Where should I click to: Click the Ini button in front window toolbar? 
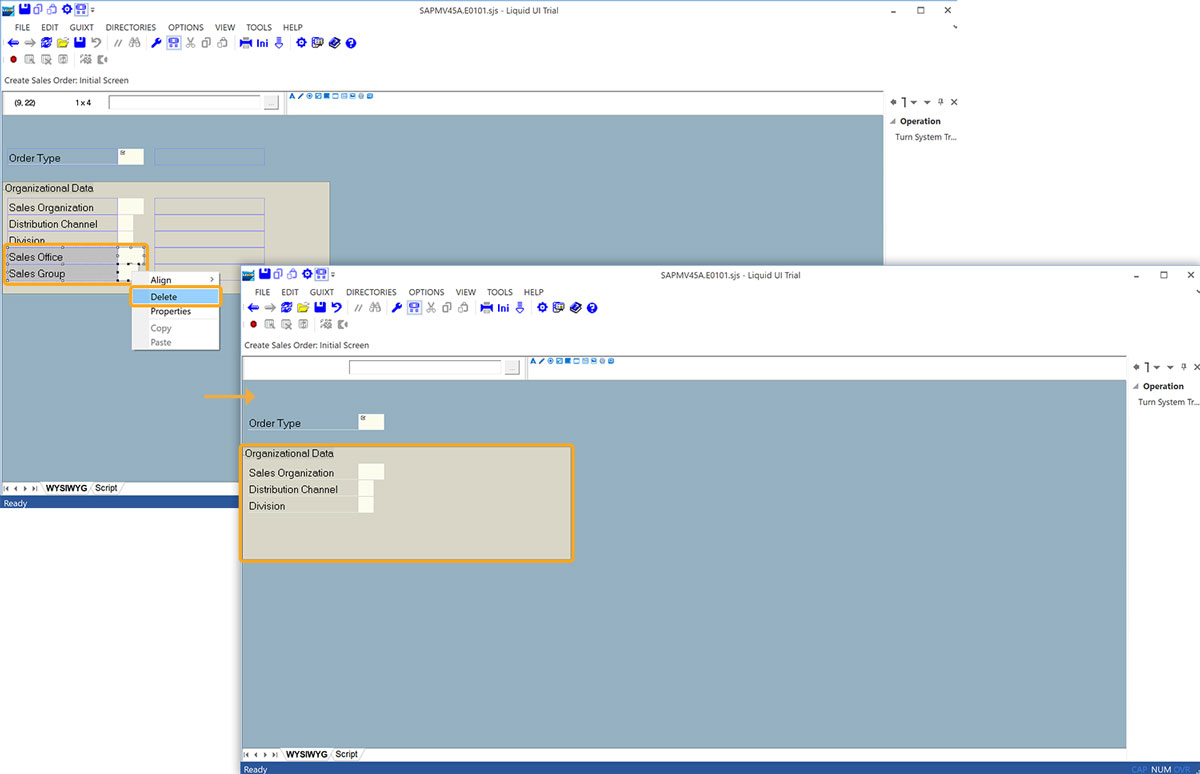pos(502,308)
